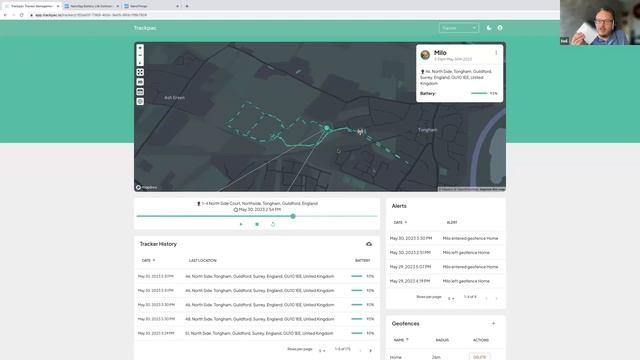Click the tracker's current position marker on map
Screen dimensions: 640x360
(x=327, y=128)
